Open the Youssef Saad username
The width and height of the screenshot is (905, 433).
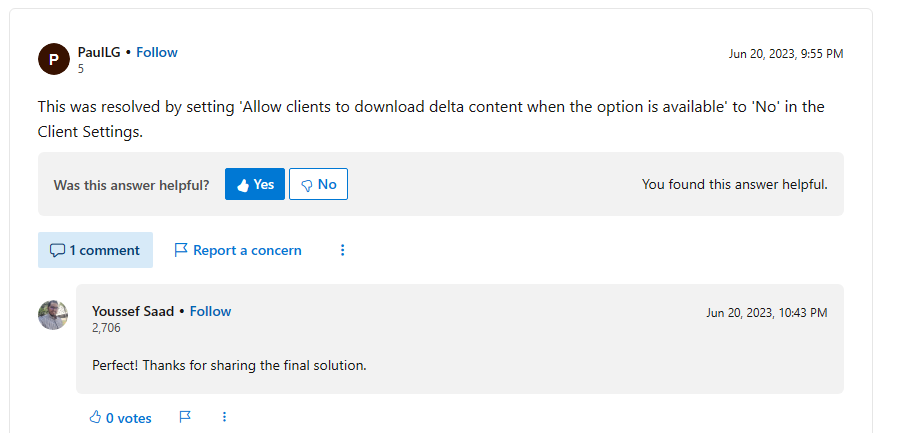pyautogui.click(x=133, y=311)
